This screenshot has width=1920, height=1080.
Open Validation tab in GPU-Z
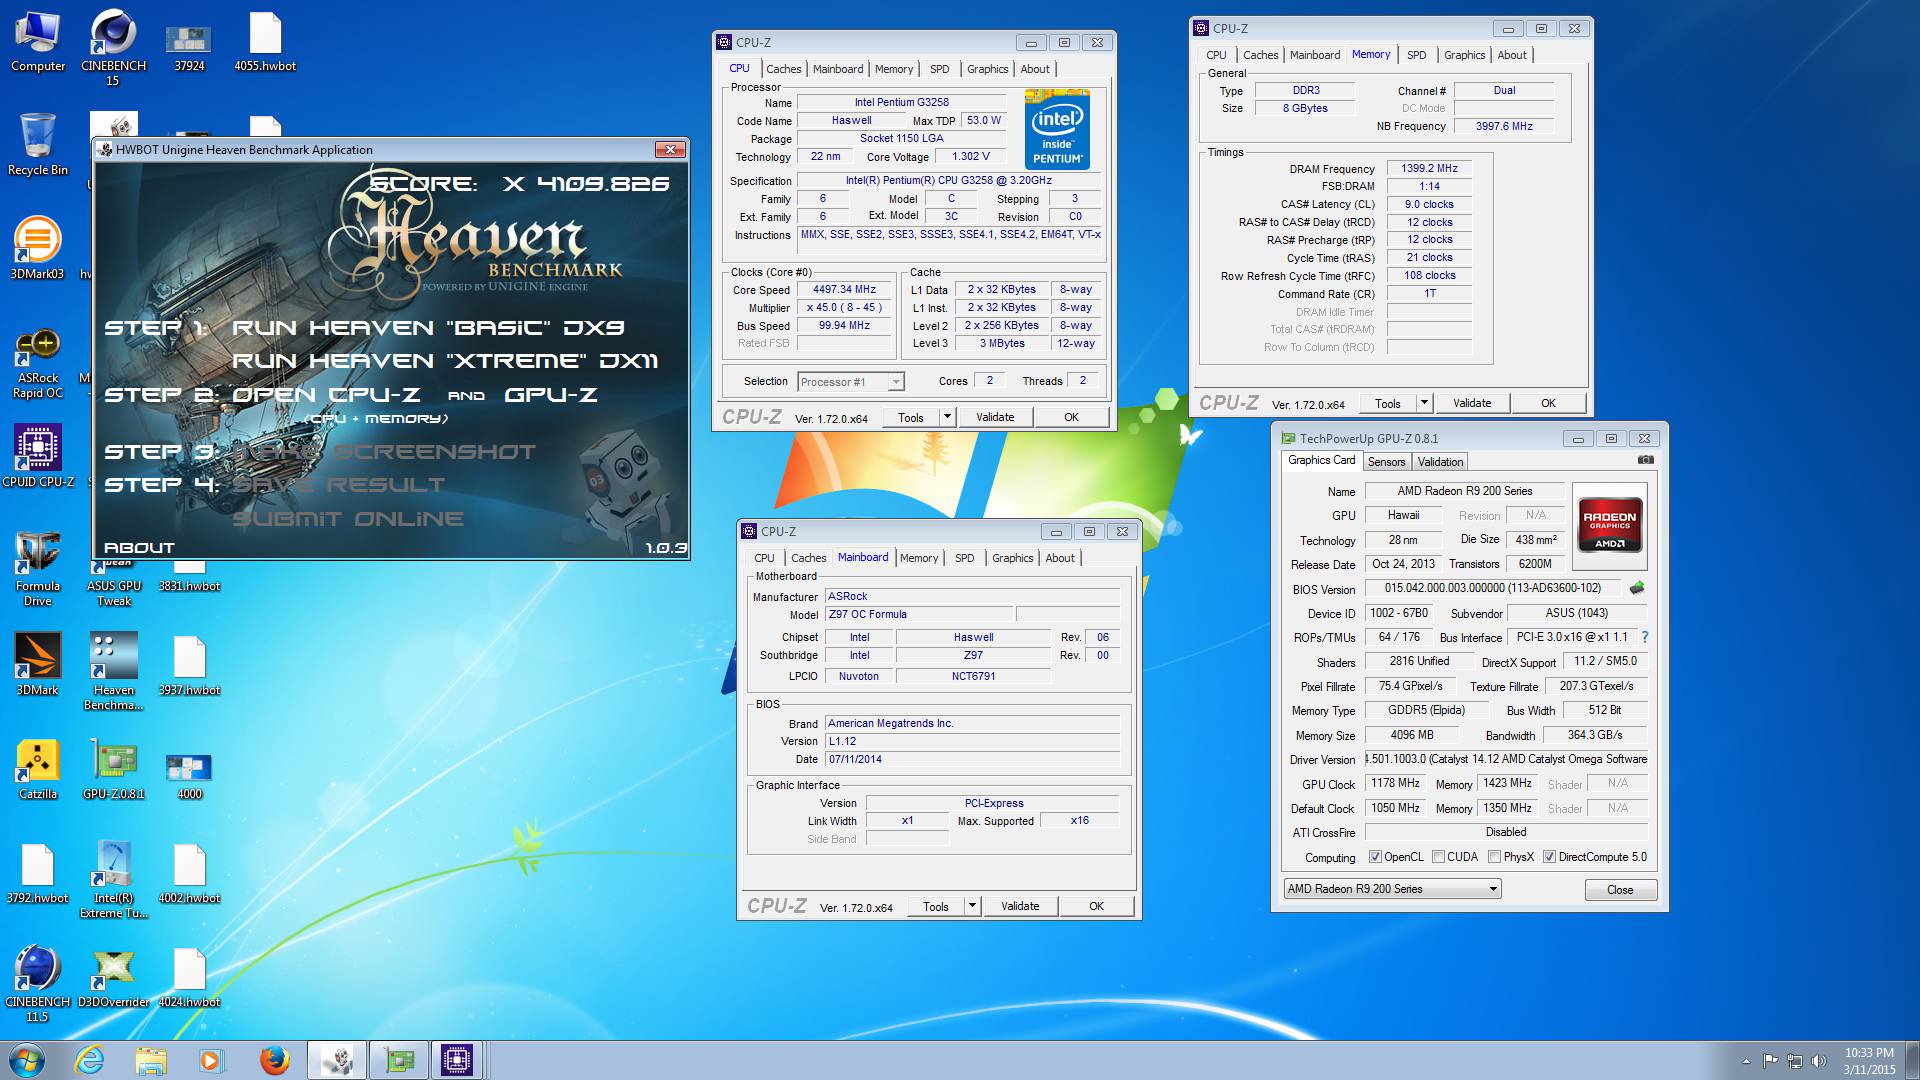pos(1440,462)
